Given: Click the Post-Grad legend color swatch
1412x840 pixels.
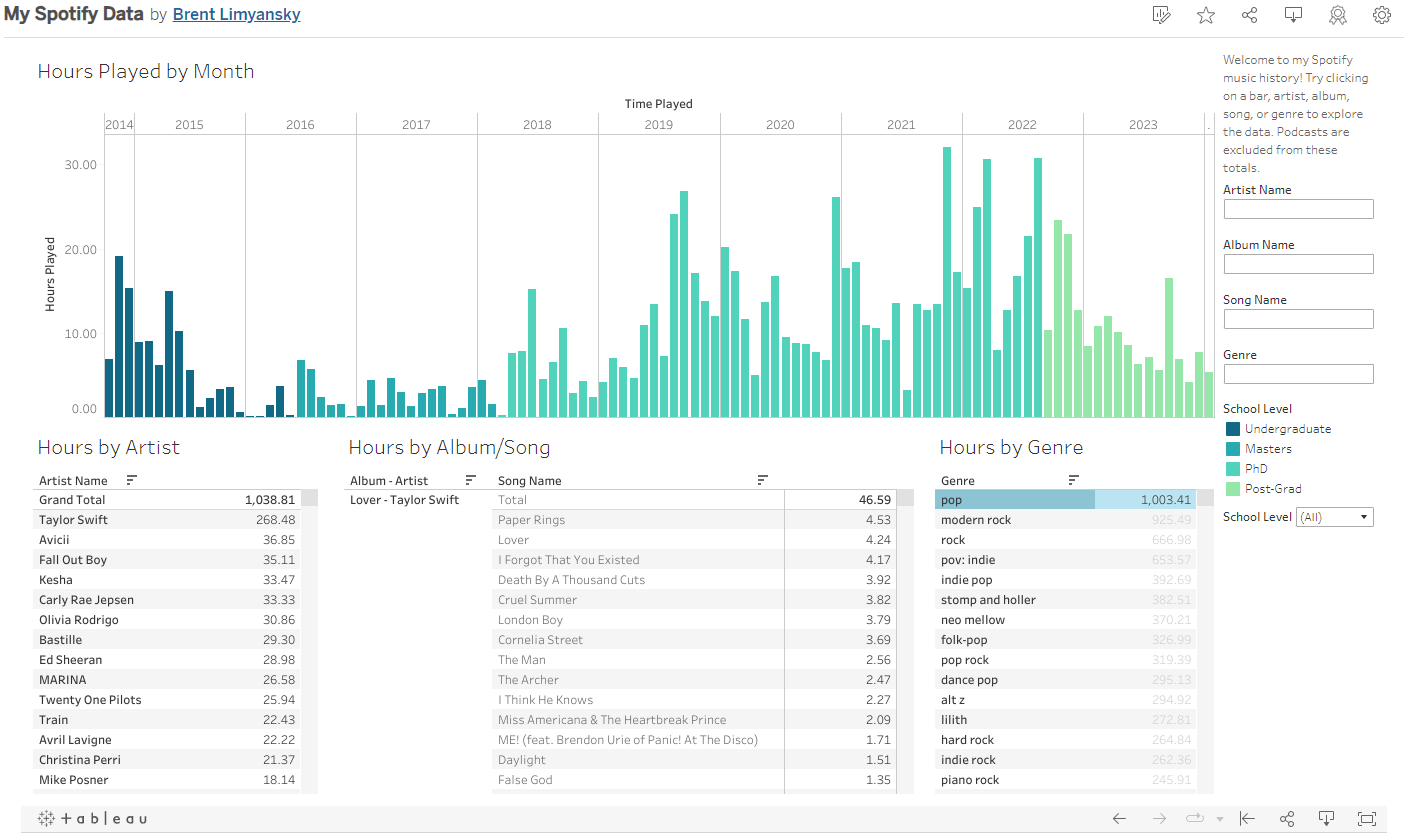Looking at the screenshot, I should [1232, 489].
